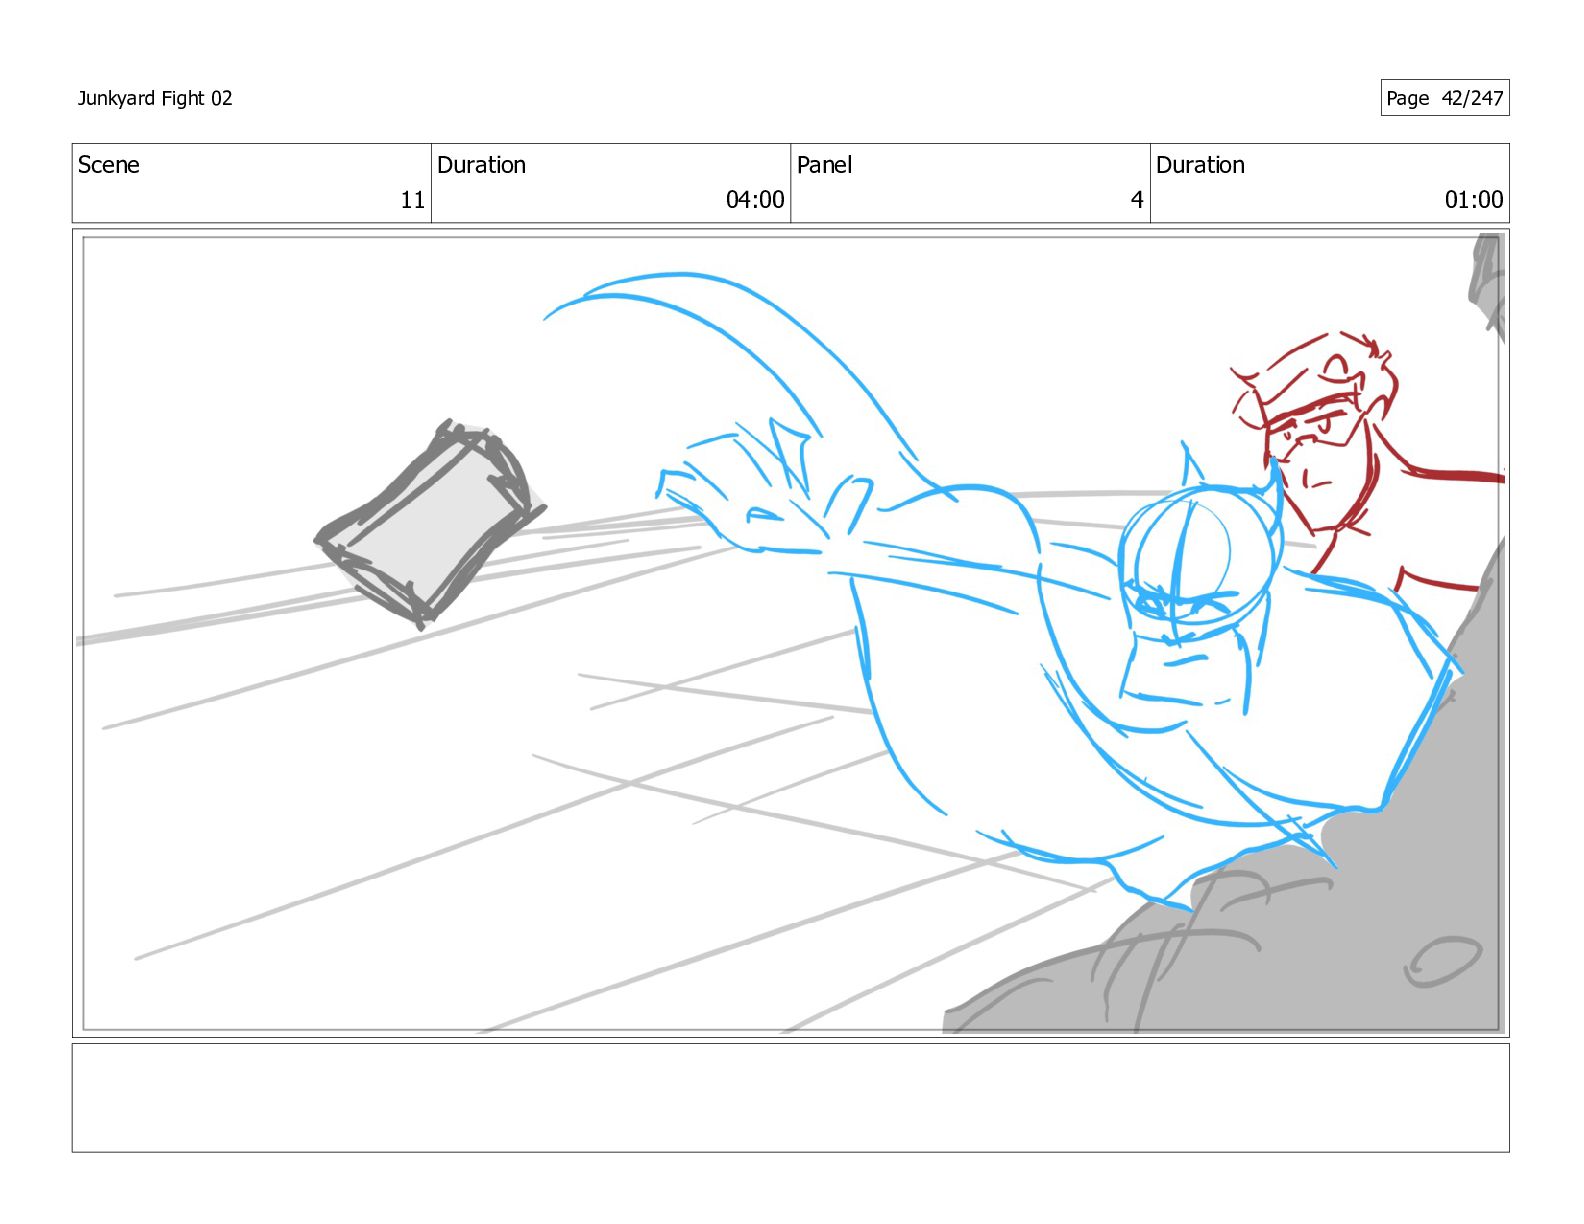The height and width of the screenshot is (1224, 1584).
Task: Click the empty notes box below the panel
Action: (790, 1098)
